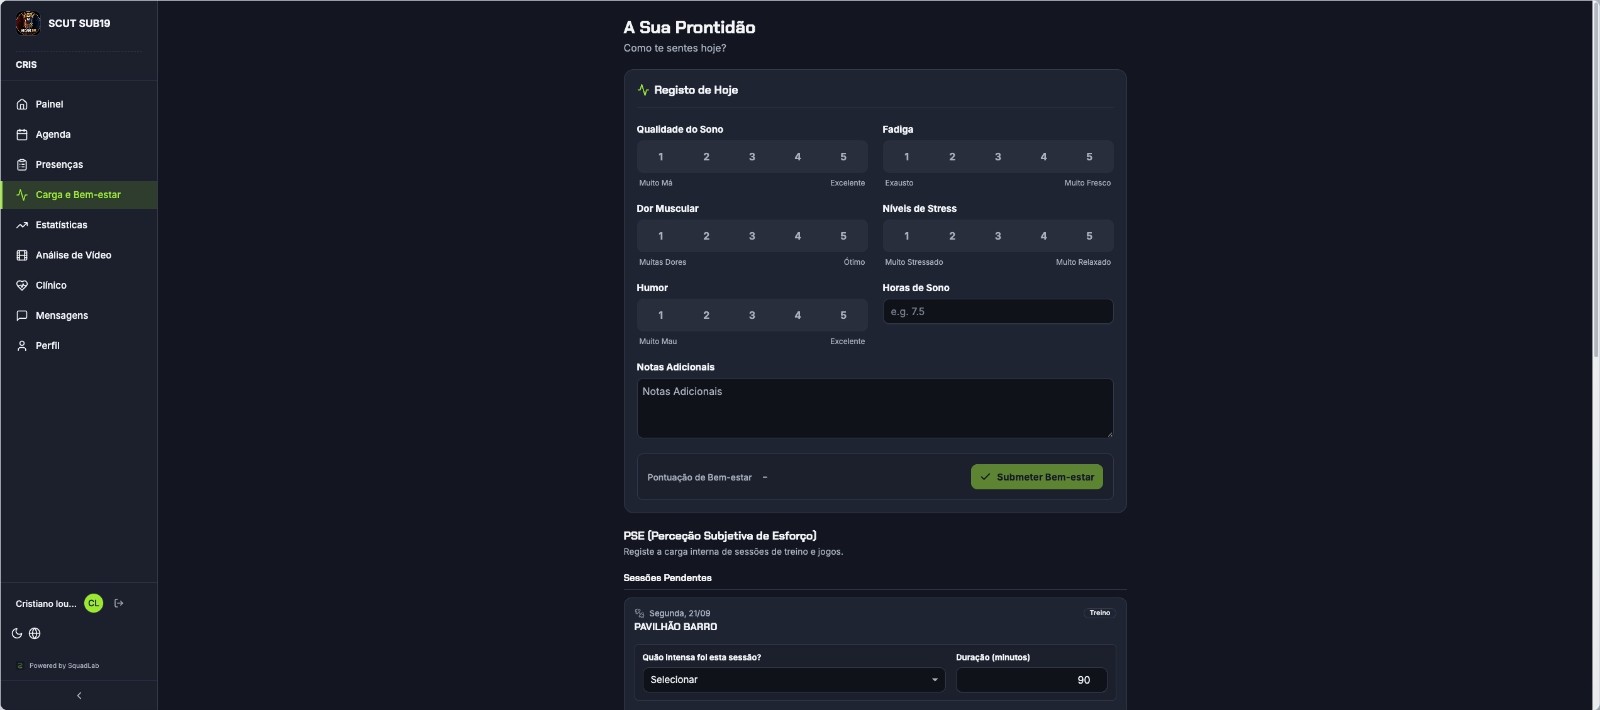Click into Notas Adicionais text area
The width and height of the screenshot is (1600, 710).
click(x=875, y=408)
